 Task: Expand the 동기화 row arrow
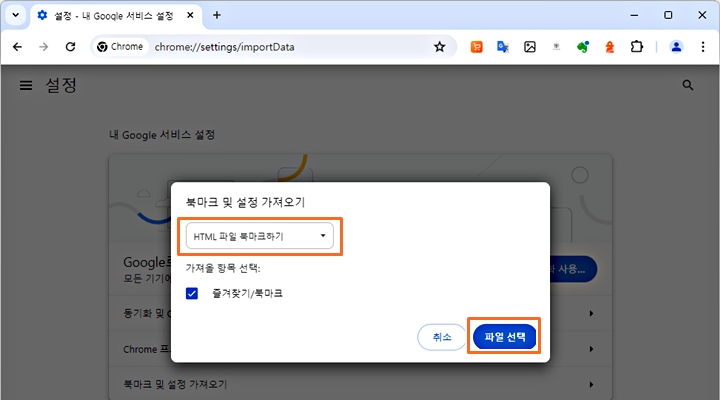click(591, 314)
